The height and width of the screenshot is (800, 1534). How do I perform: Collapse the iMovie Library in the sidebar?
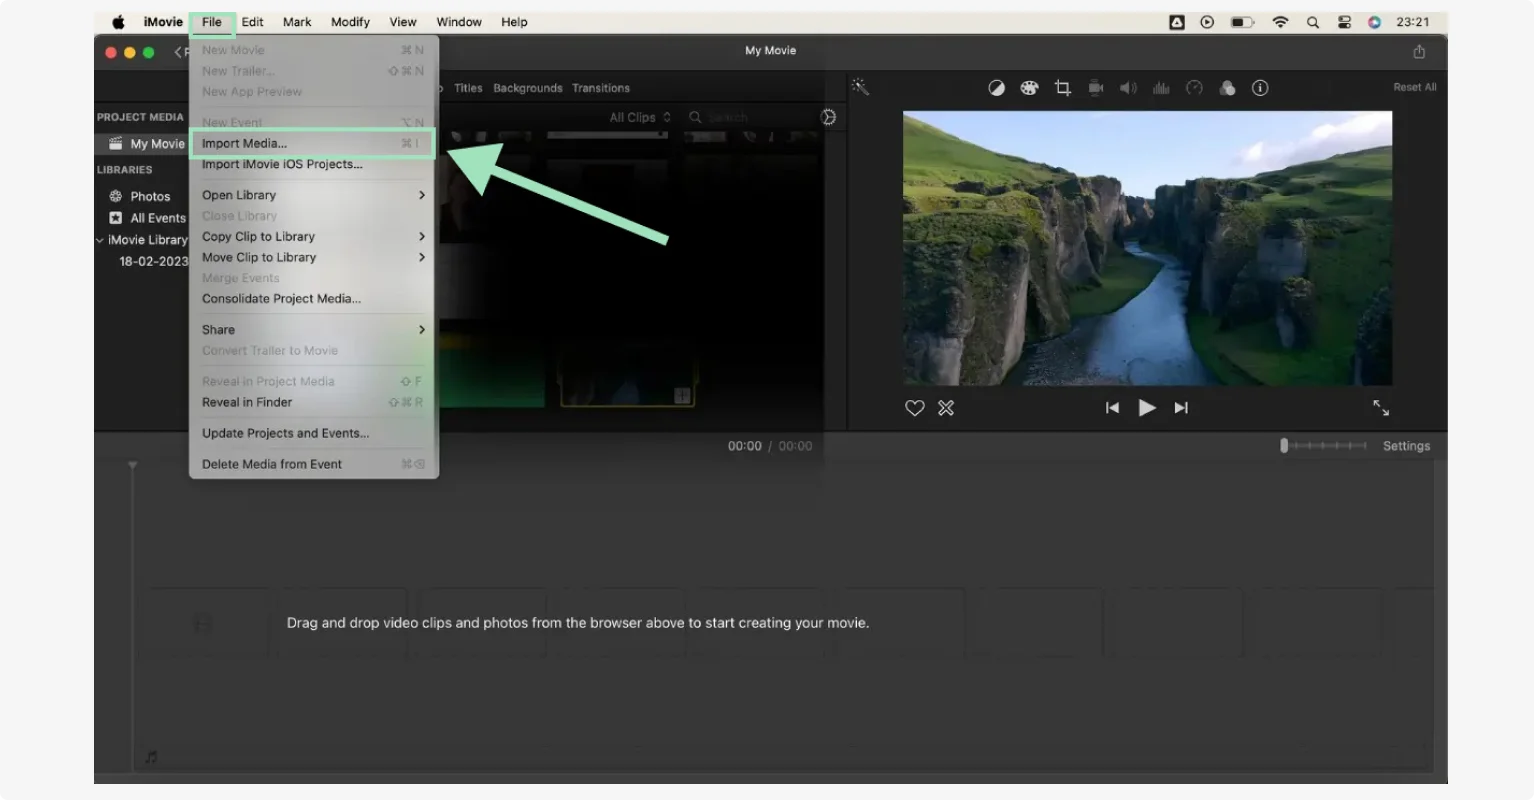pos(100,239)
